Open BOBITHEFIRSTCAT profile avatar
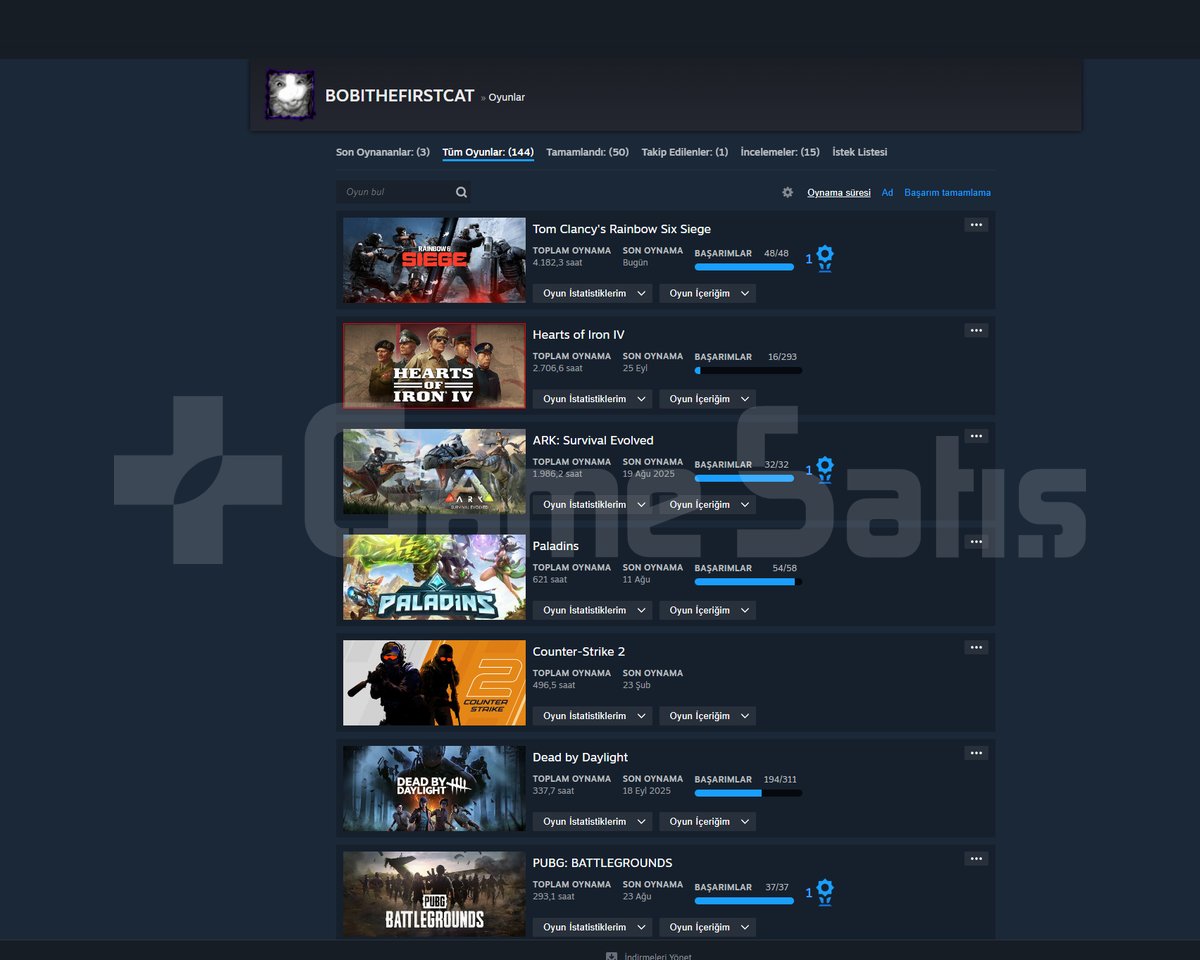 click(290, 95)
